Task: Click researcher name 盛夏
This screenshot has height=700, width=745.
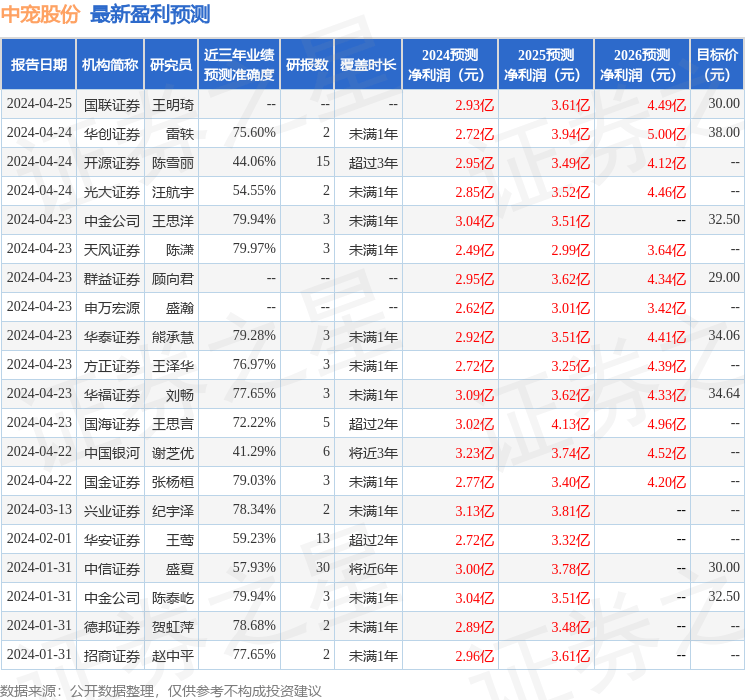Action: point(180,569)
